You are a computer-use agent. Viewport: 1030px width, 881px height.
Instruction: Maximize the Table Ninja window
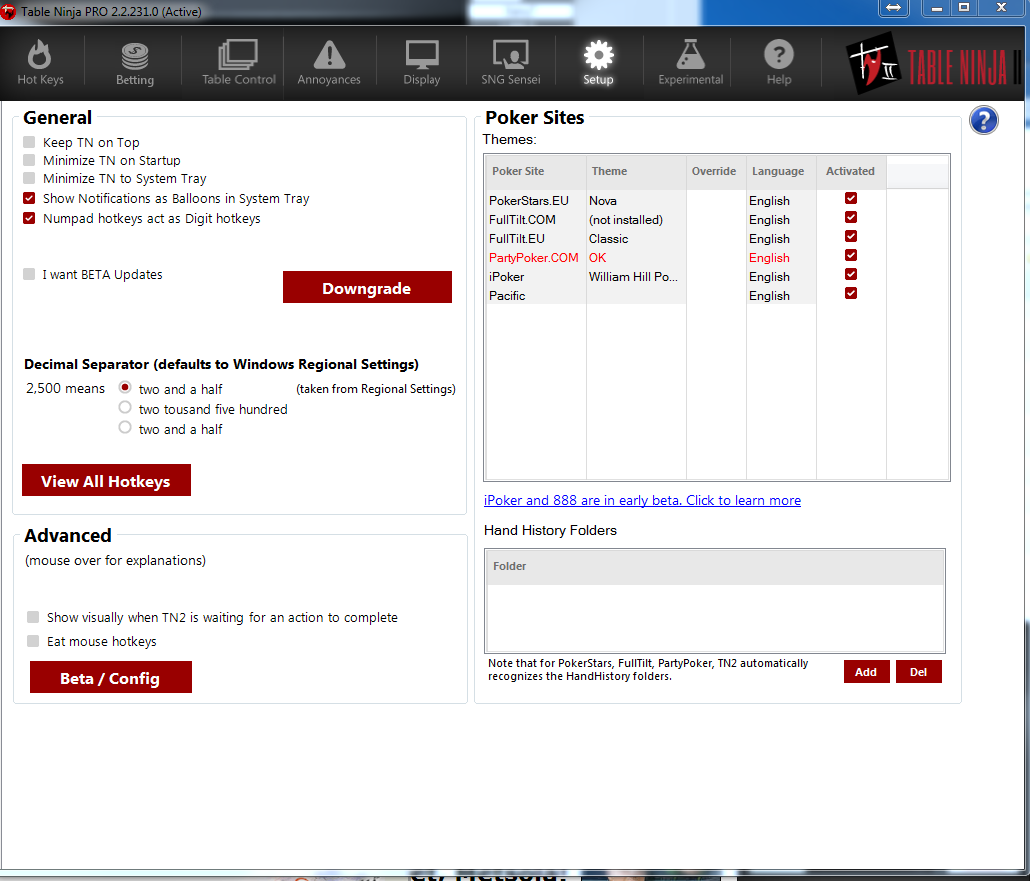[x=964, y=8]
